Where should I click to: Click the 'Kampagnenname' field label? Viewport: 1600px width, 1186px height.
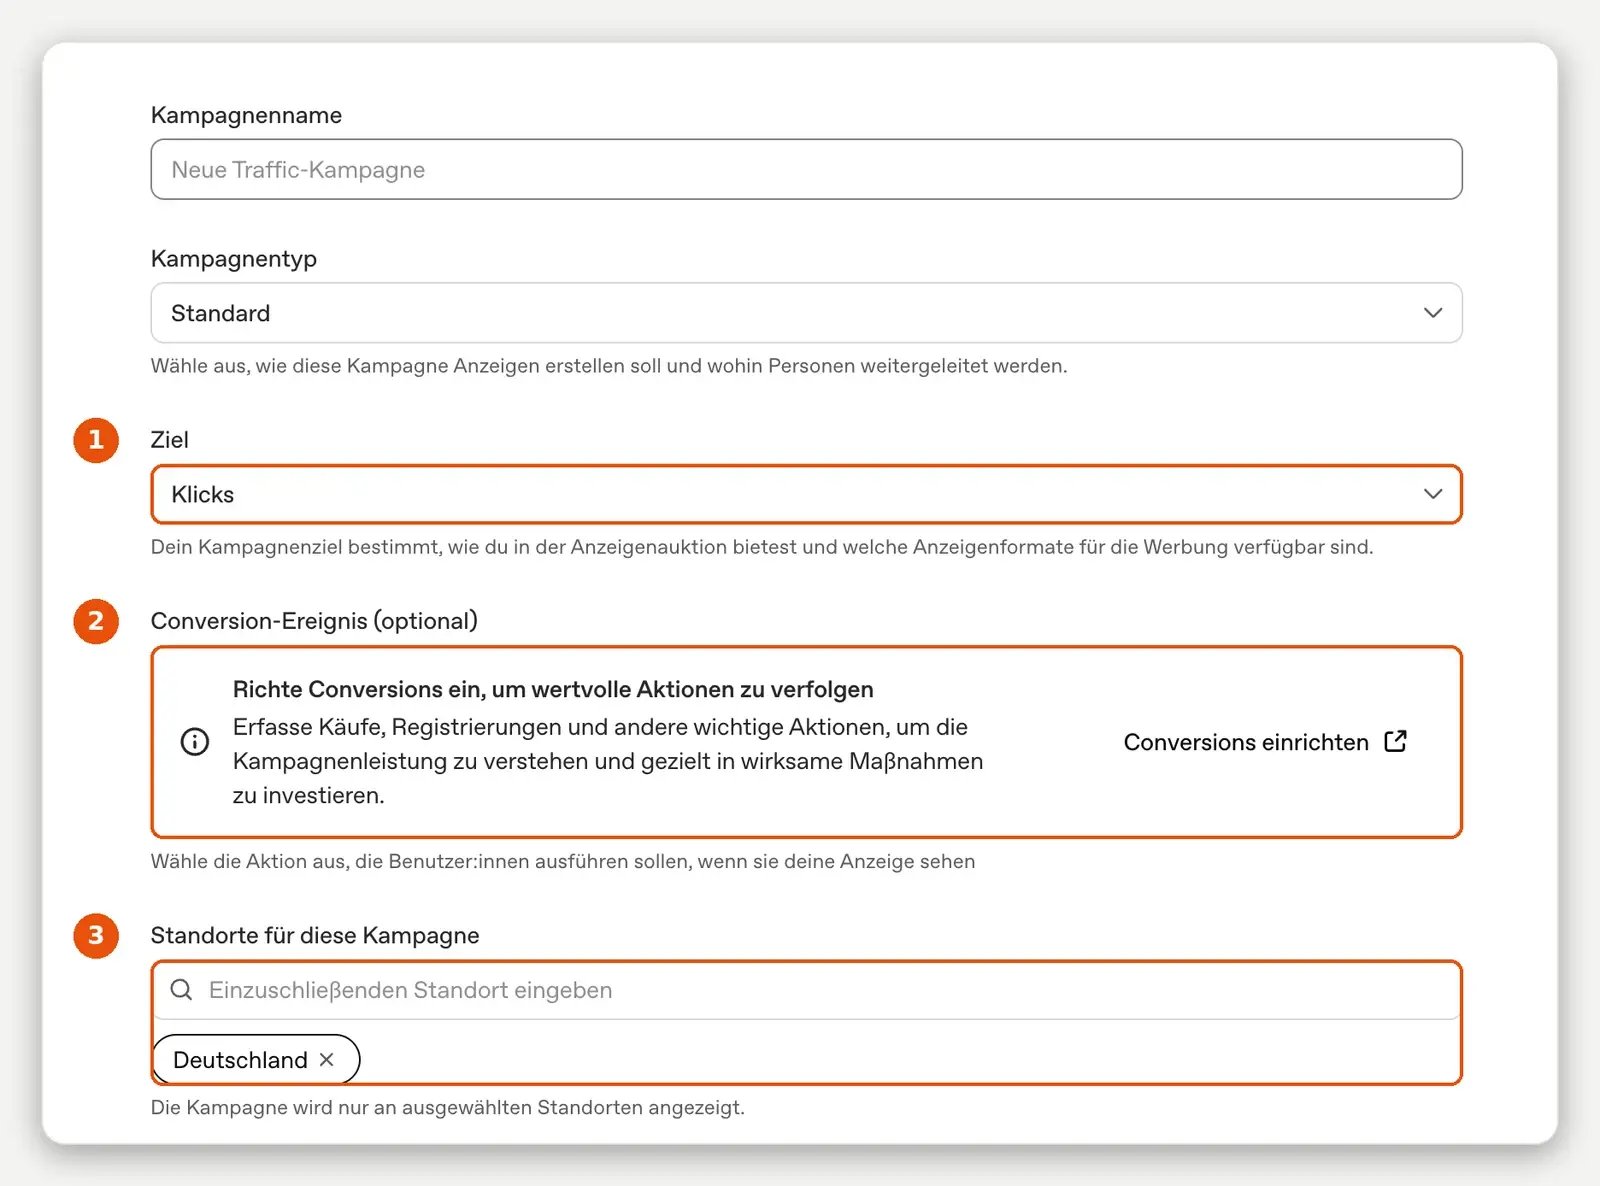point(246,115)
